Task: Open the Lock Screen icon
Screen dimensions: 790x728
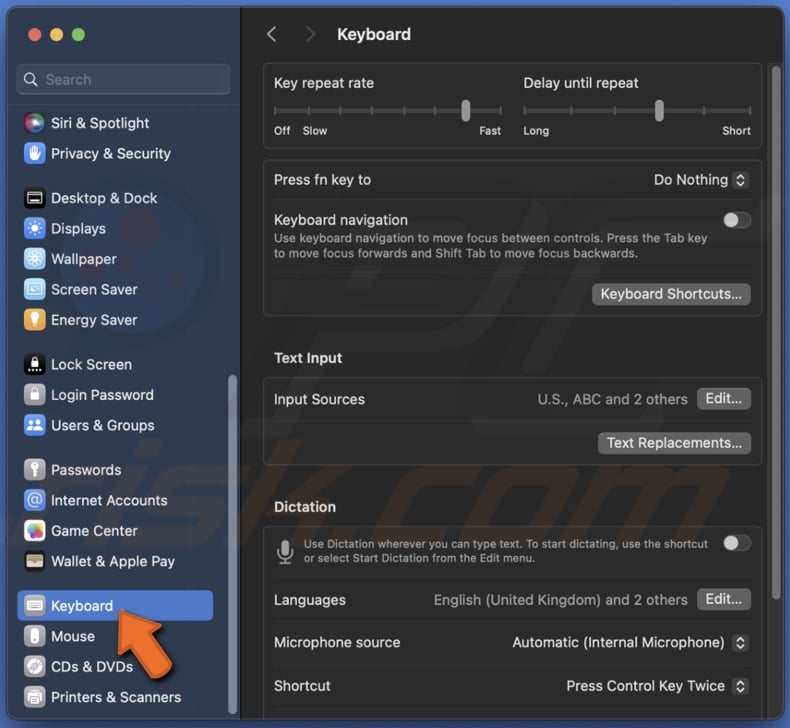Action: (x=34, y=364)
